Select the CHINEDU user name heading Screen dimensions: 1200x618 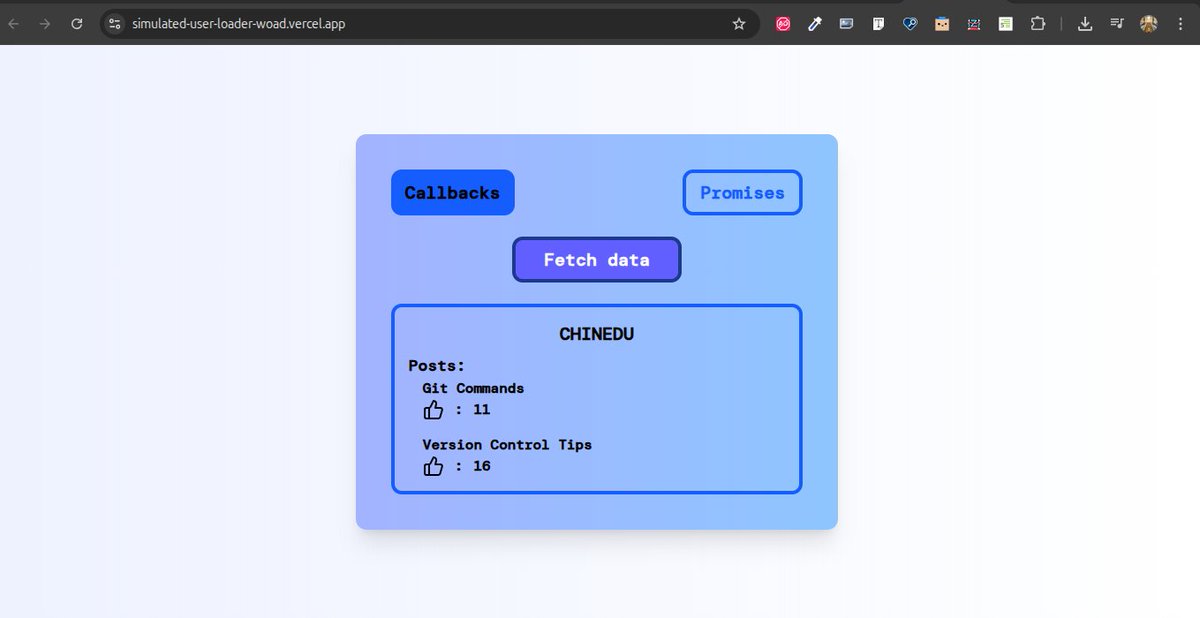(x=597, y=334)
